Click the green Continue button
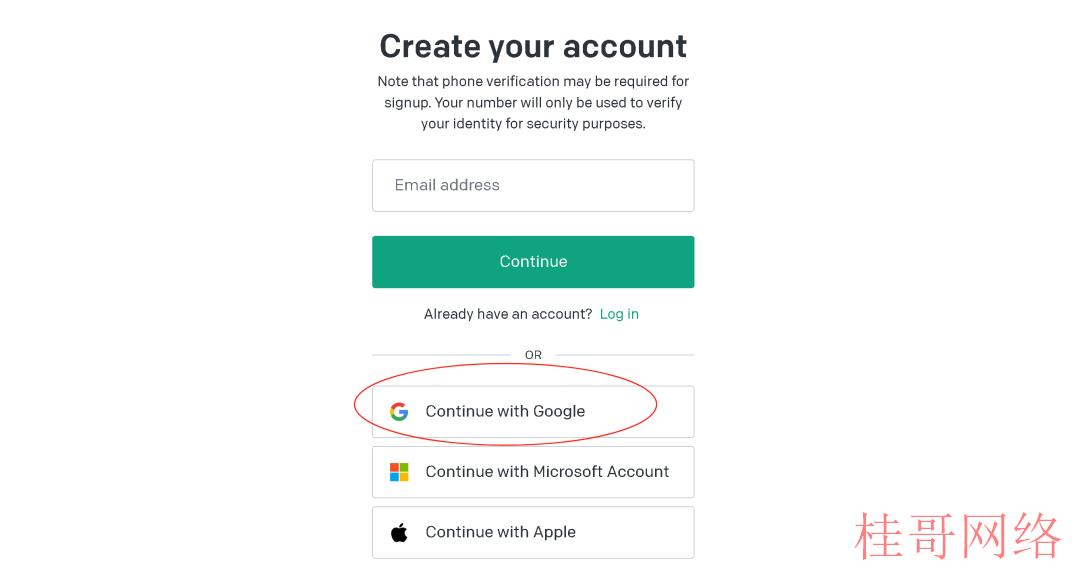 [533, 262]
